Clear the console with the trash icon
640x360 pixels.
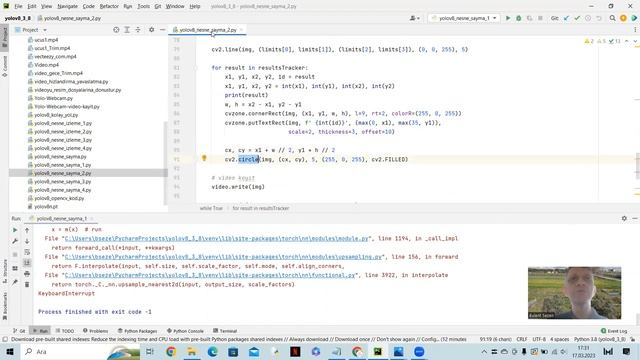27,284
